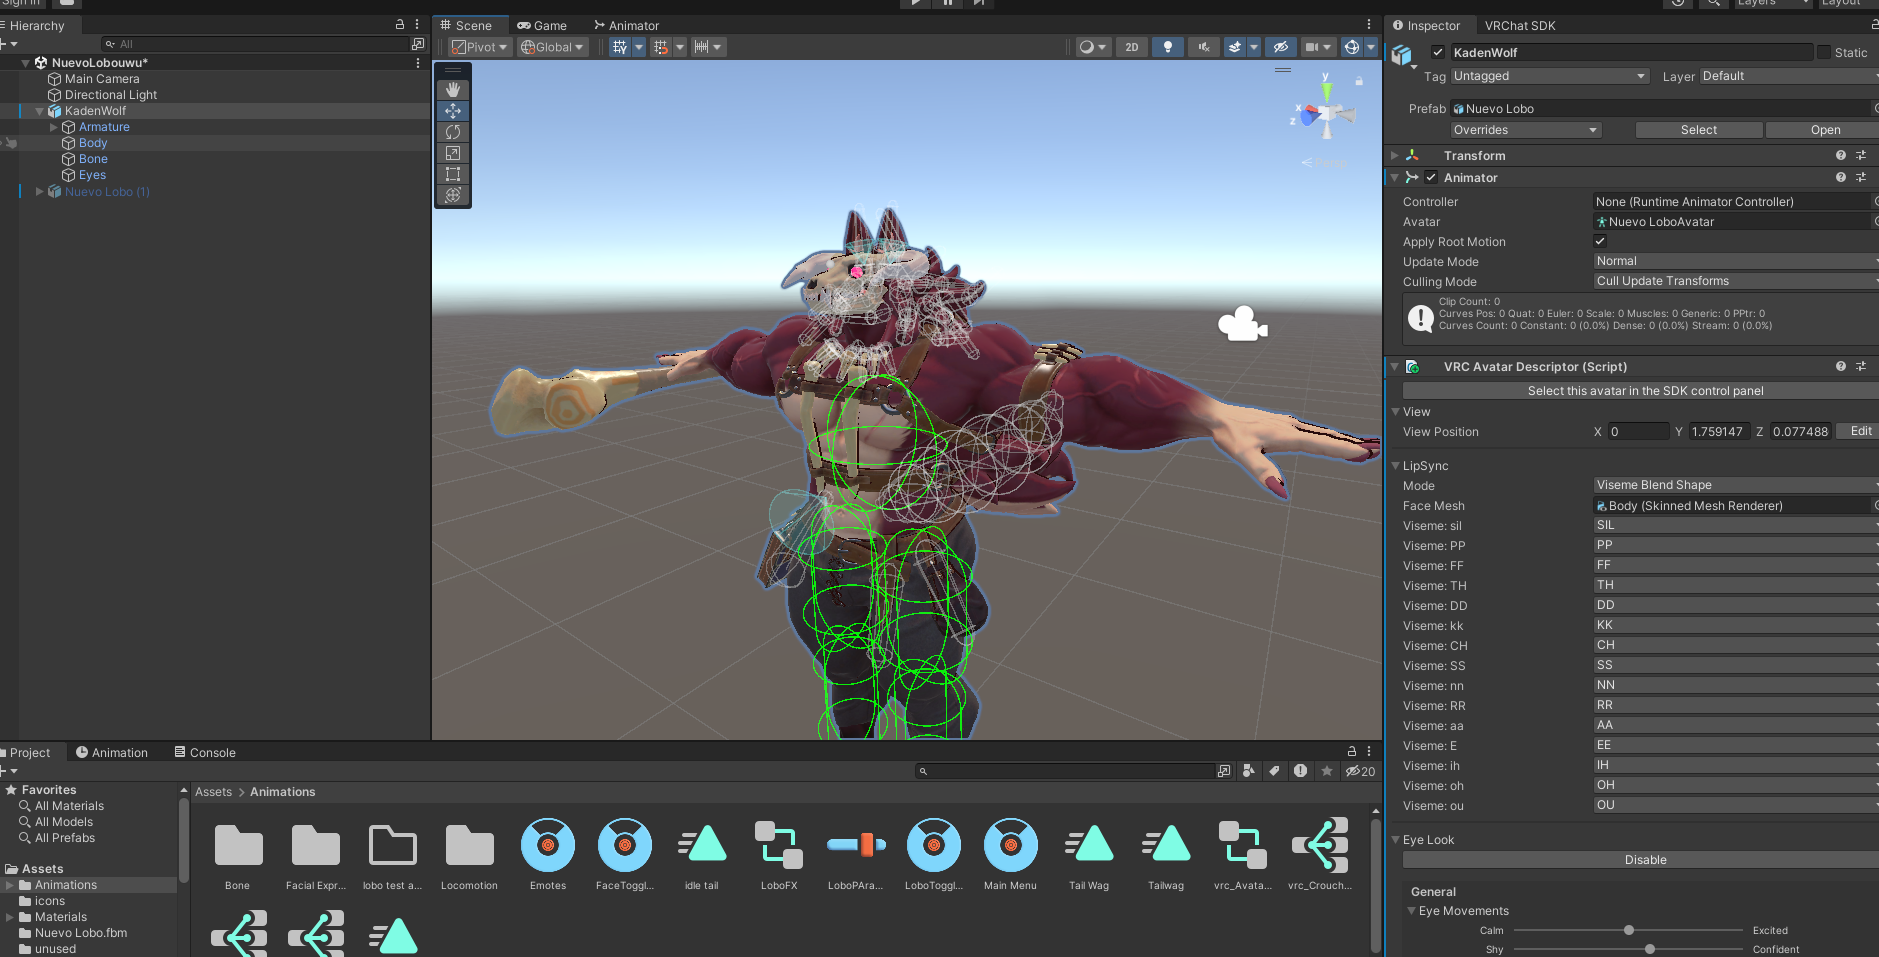1879x957 pixels.
Task: Select the Scale tool
Action: tap(453, 153)
